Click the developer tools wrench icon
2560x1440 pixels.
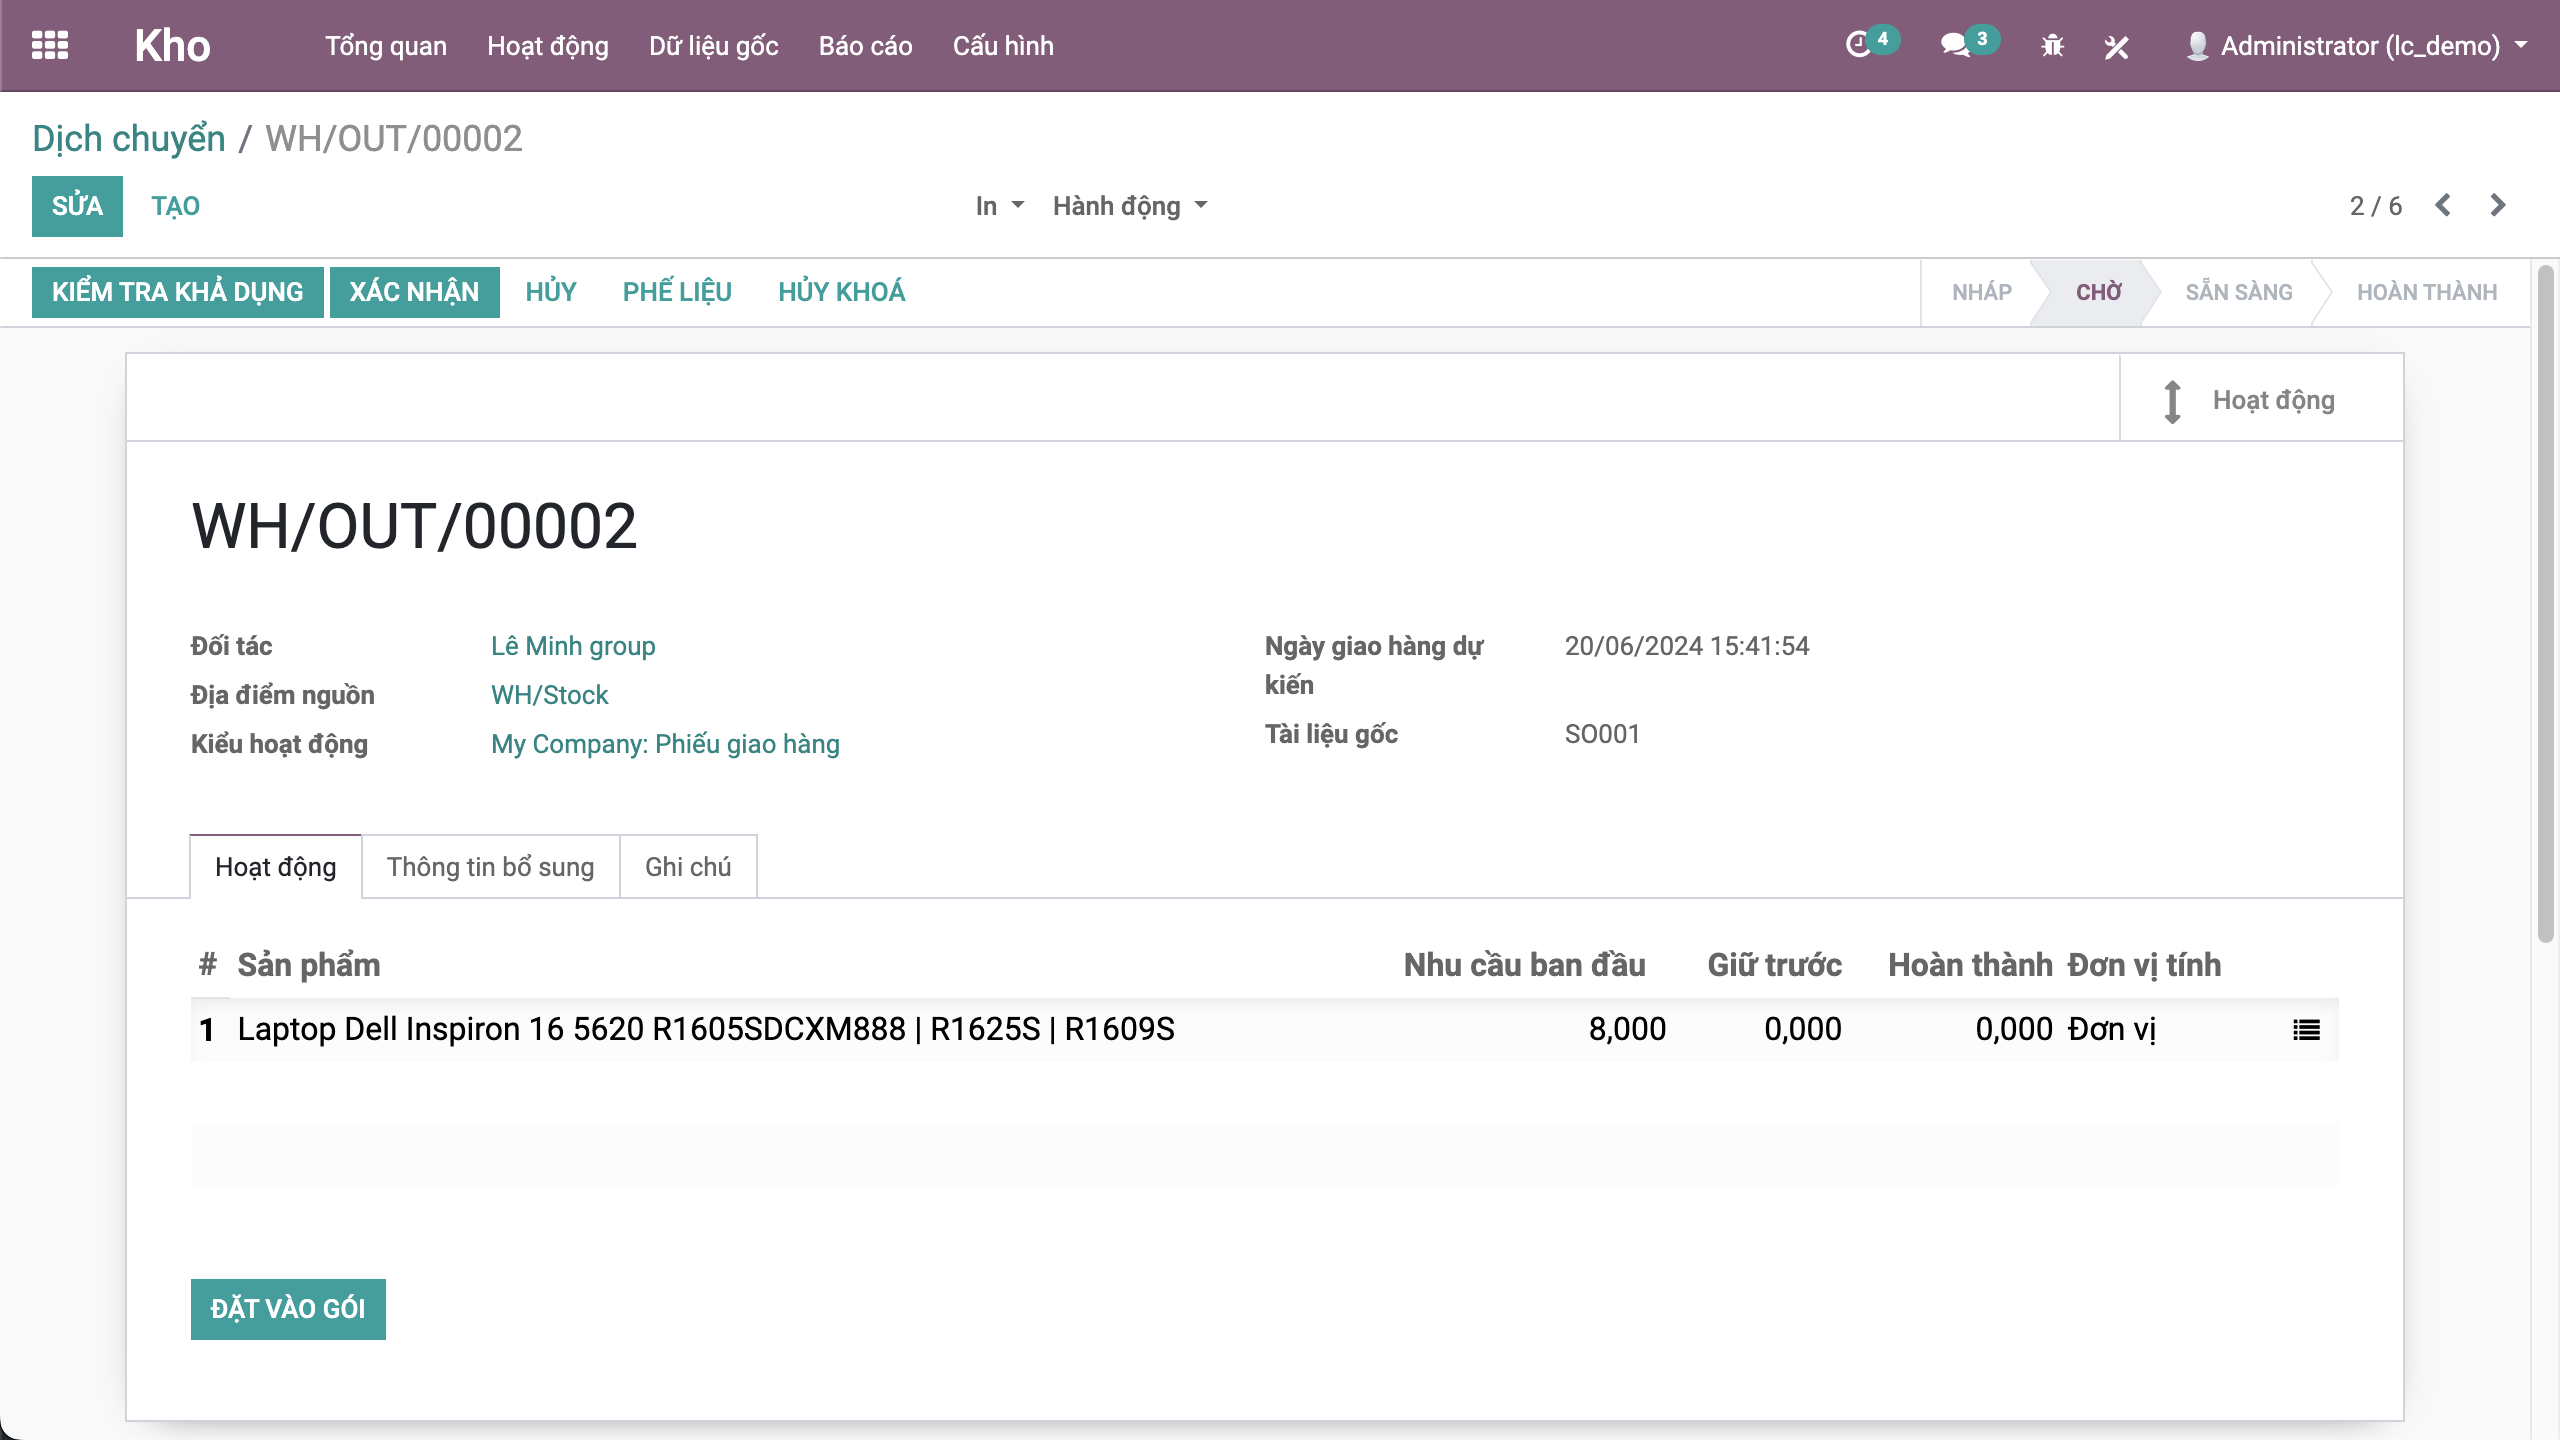pyautogui.click(x=2116, y=46)
